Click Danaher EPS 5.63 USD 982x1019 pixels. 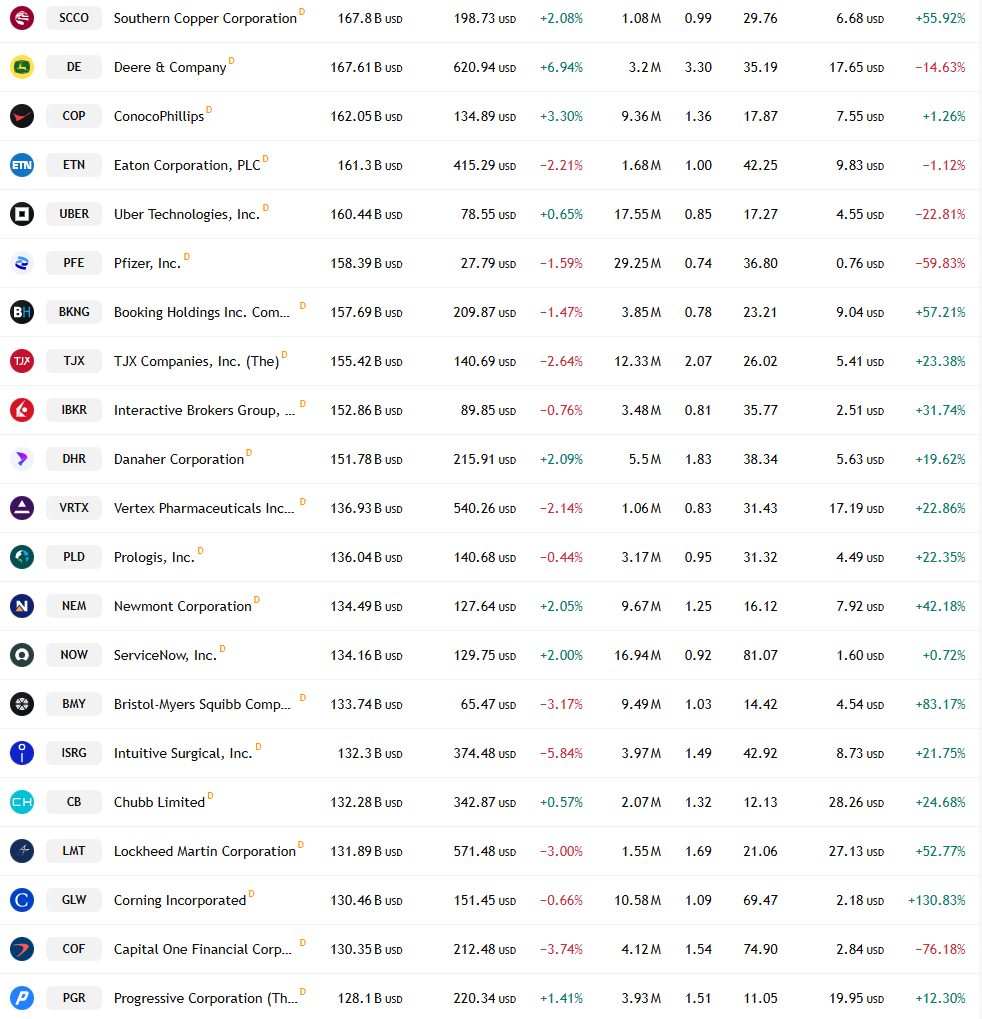coord(860,459)
